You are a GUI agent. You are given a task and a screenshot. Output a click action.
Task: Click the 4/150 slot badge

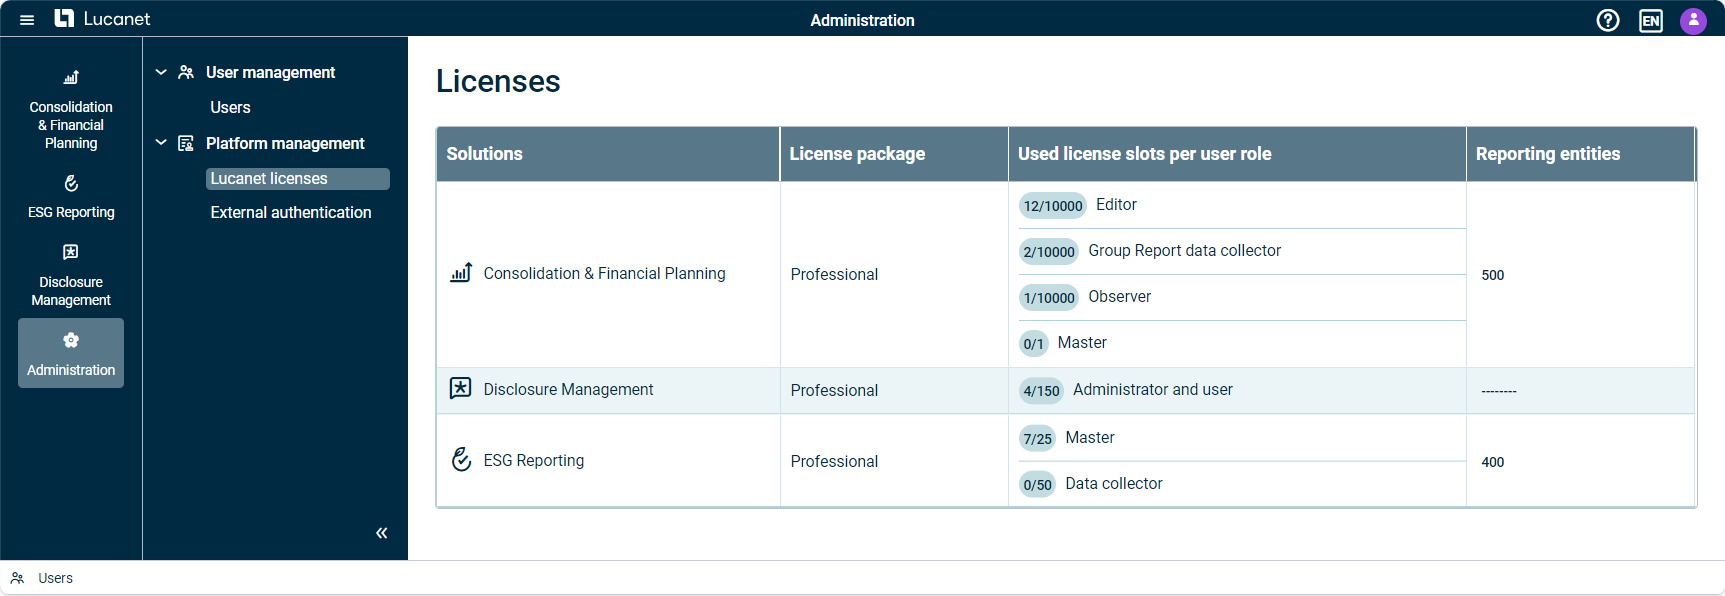pos(1041,391)
